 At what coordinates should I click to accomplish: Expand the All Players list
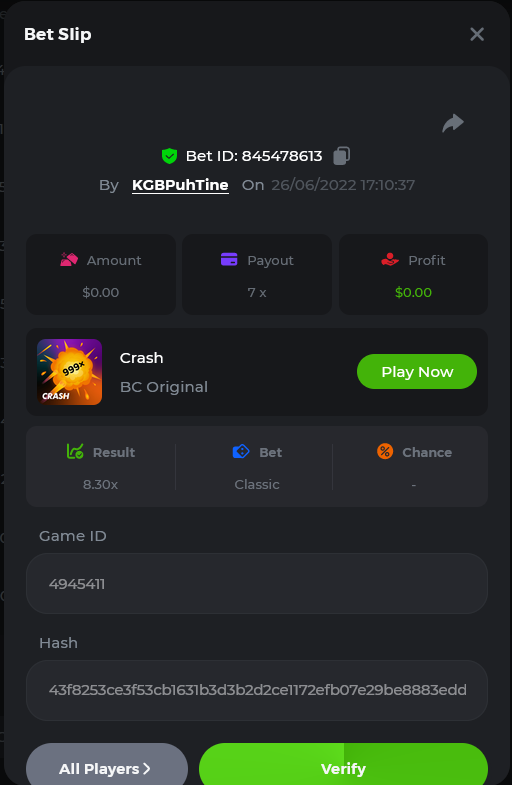(107, 765)
